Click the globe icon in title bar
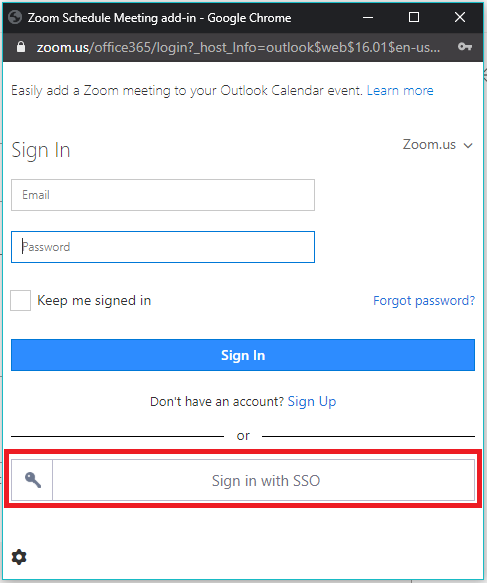The image size is (487, 583). pyautogui.click(x=15, y=17)
